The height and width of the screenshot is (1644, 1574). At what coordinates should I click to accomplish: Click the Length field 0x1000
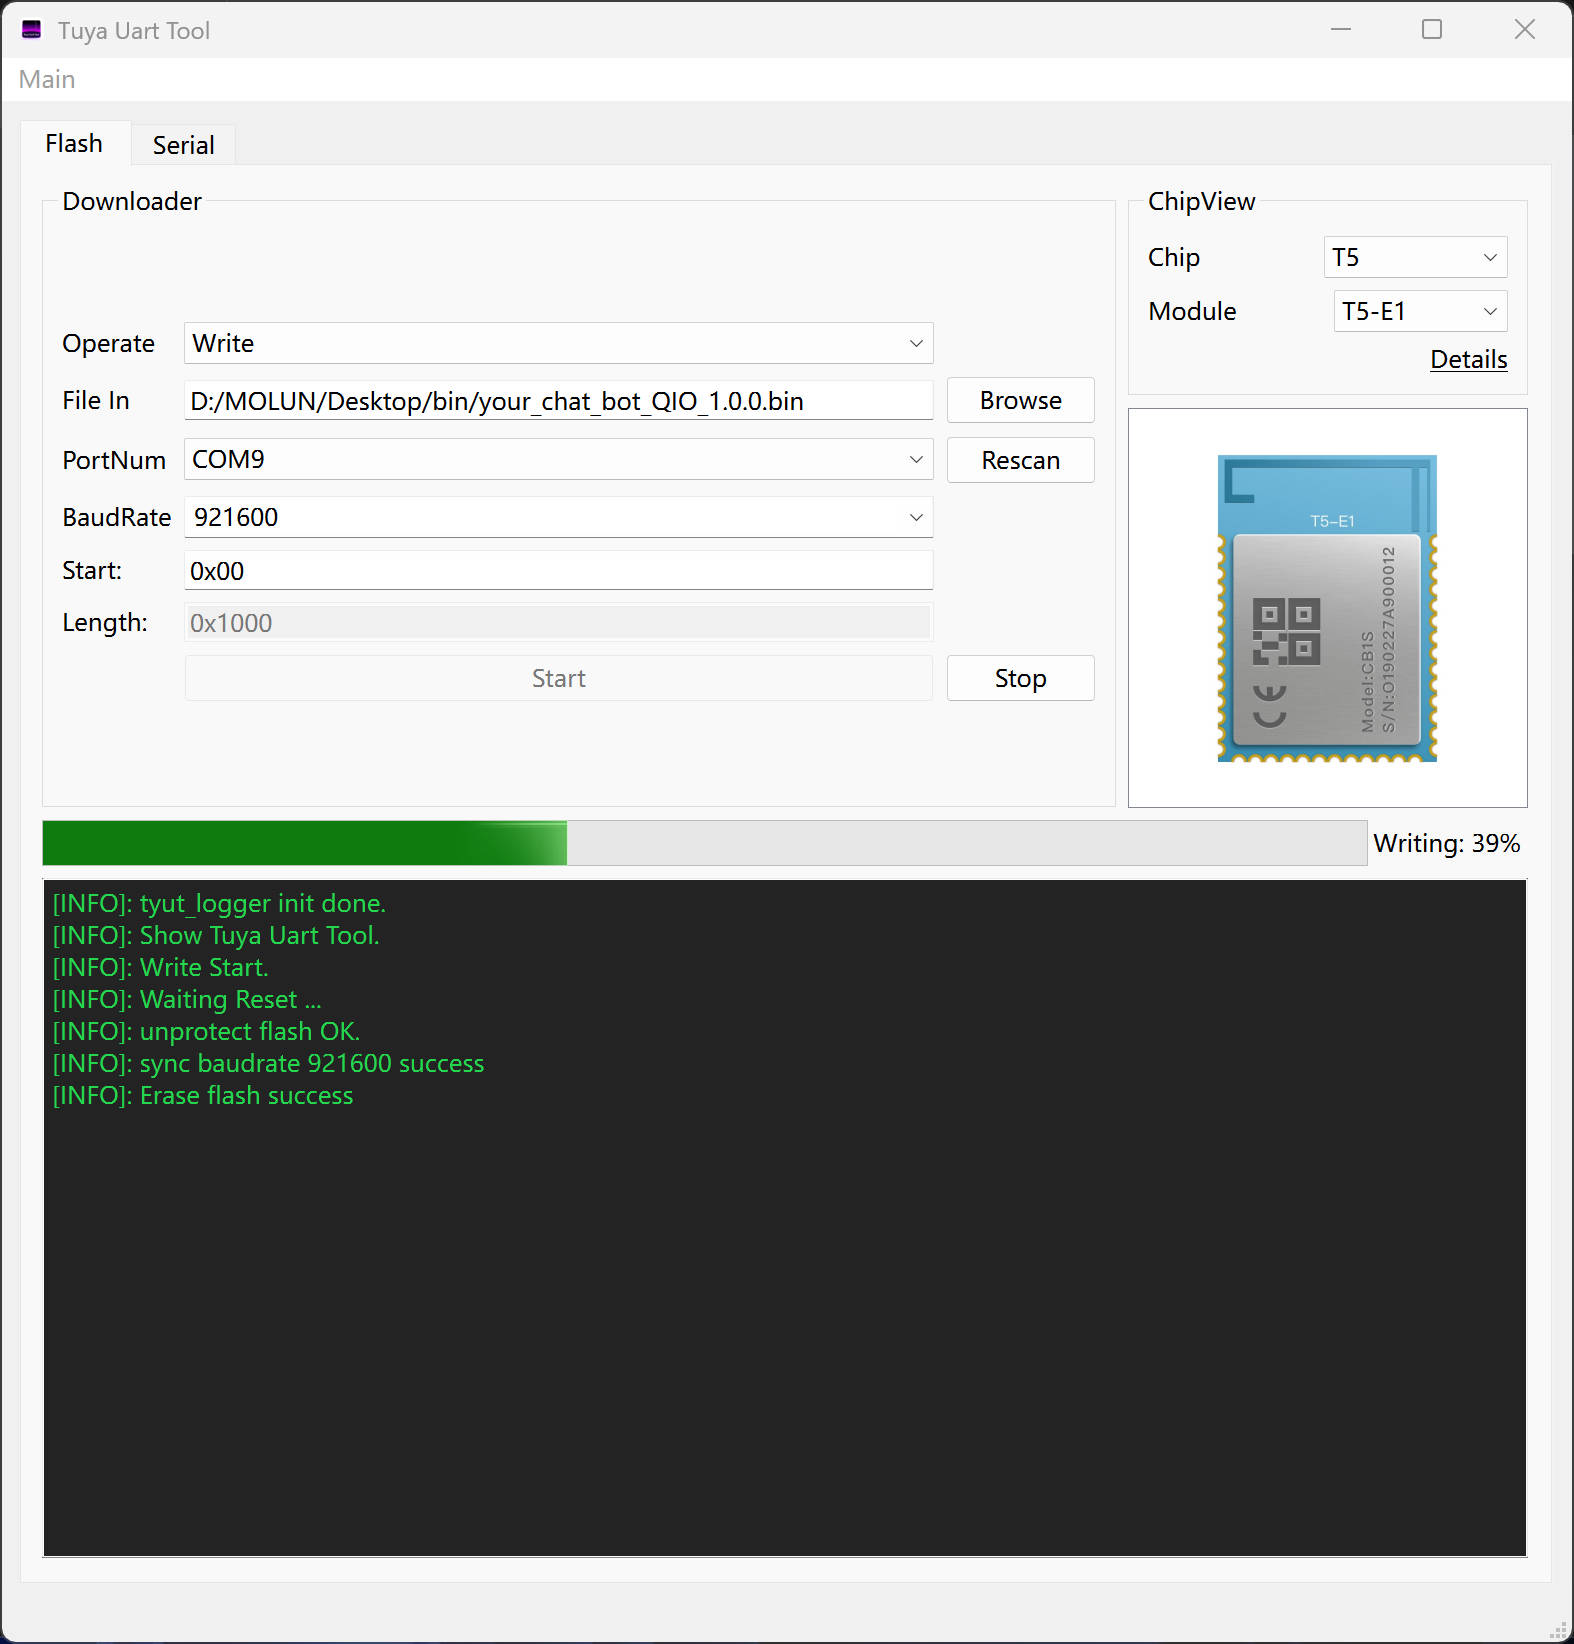559,623
